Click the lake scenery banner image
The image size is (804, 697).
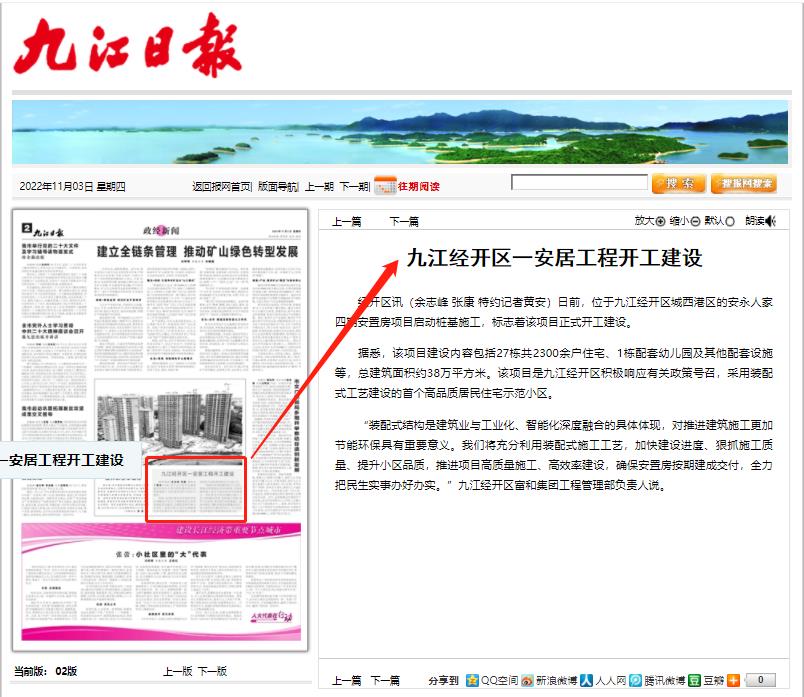click(400, 132)
